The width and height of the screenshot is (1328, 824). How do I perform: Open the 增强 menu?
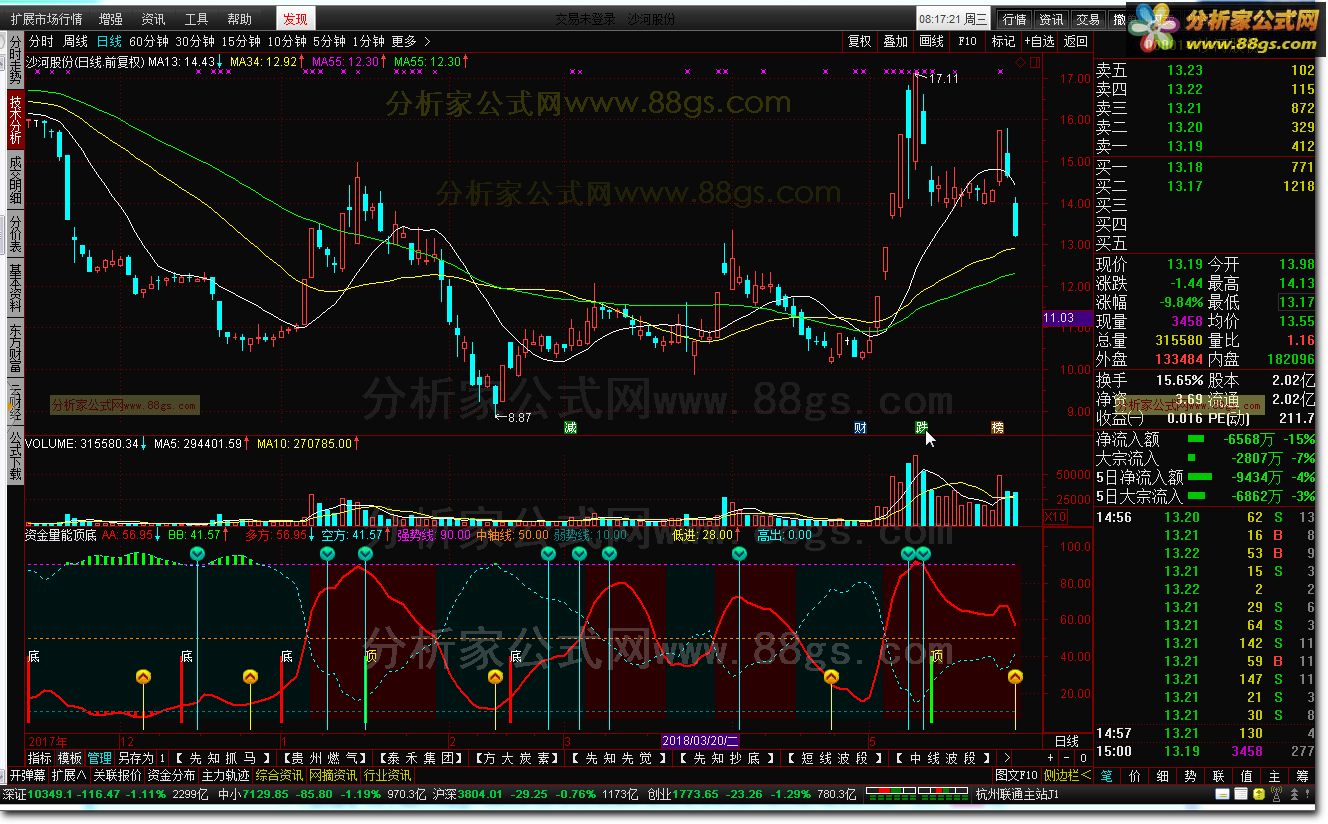click(111, 19)
